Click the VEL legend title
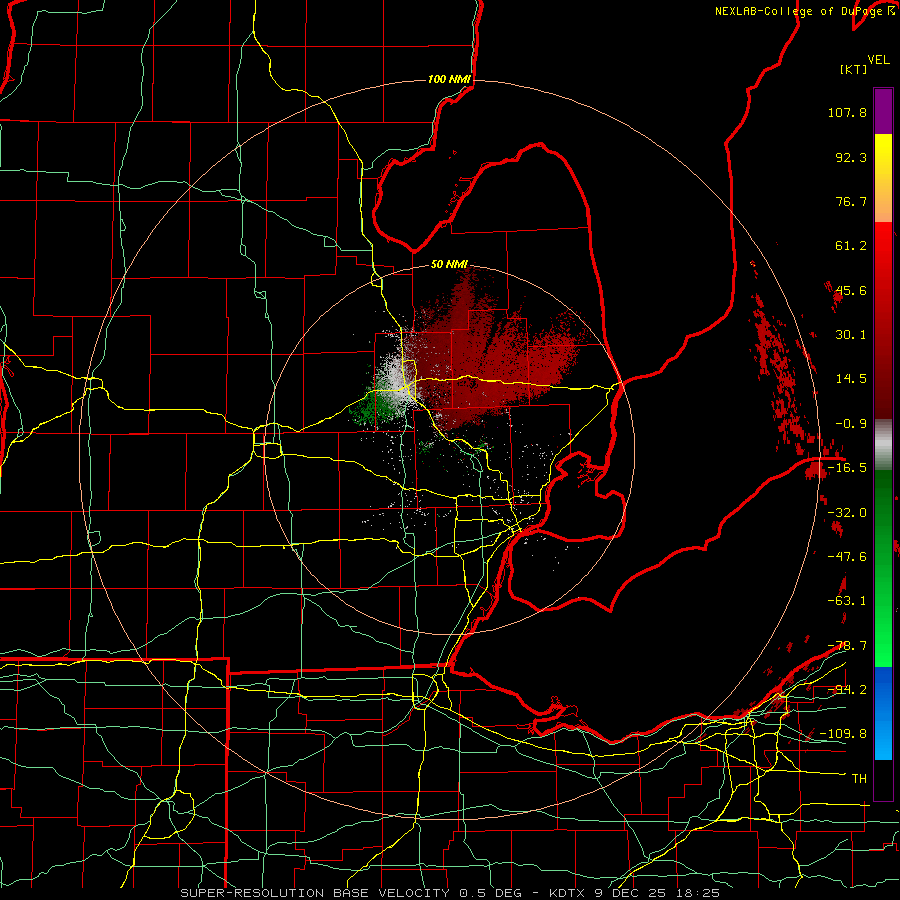This screenshot has height=900, width=900. (x=879, y=60)
